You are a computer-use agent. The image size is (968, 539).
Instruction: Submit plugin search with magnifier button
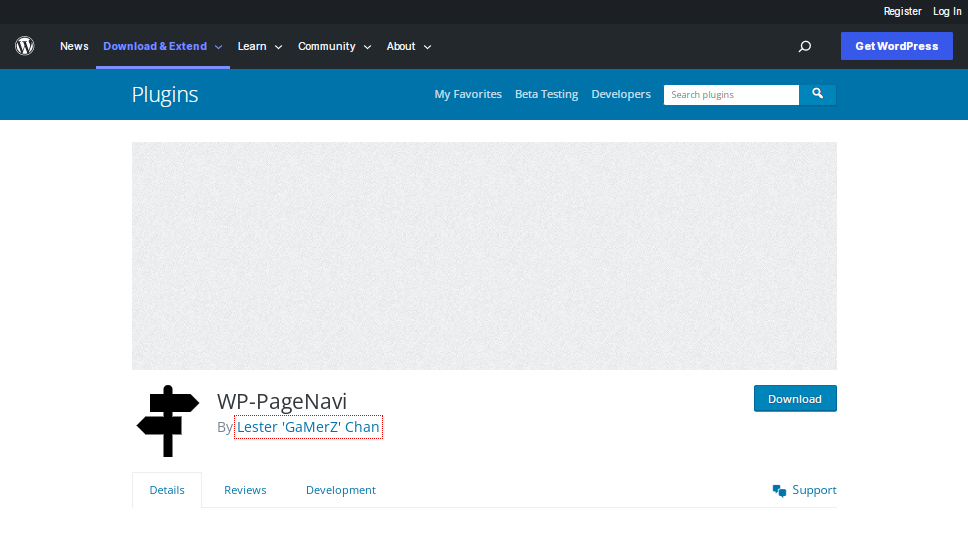[817, 94]
